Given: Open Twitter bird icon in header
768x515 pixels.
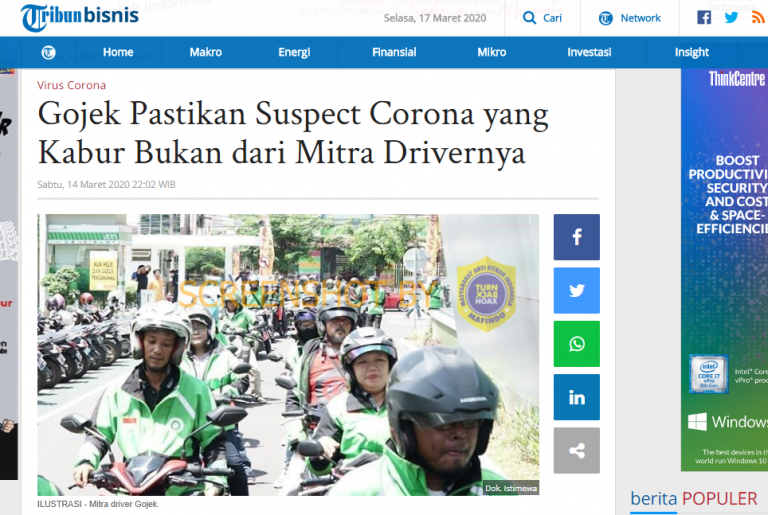Looking at the screenshot, I should 731,18.
